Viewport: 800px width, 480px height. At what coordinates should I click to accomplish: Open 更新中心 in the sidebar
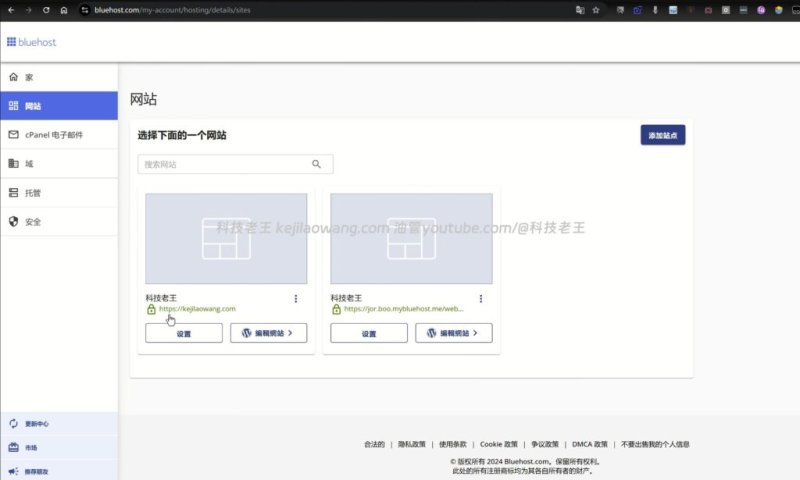pos(59,423)
